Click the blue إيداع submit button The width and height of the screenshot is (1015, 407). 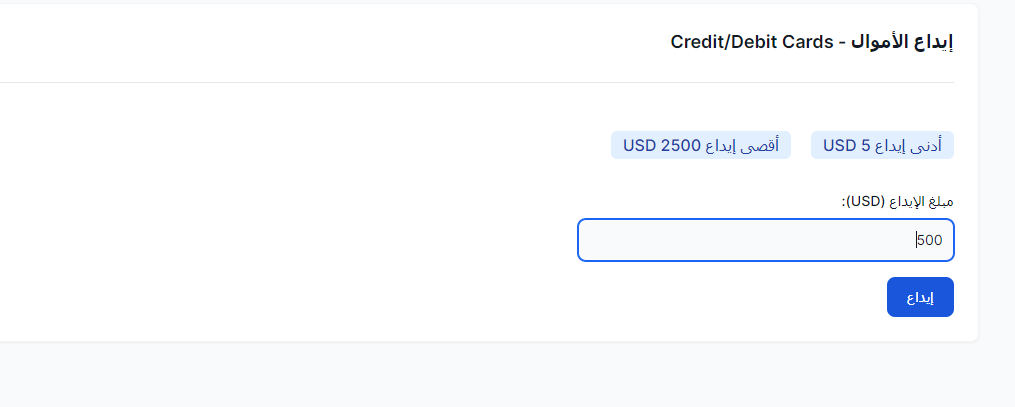[x=920, y=298]
